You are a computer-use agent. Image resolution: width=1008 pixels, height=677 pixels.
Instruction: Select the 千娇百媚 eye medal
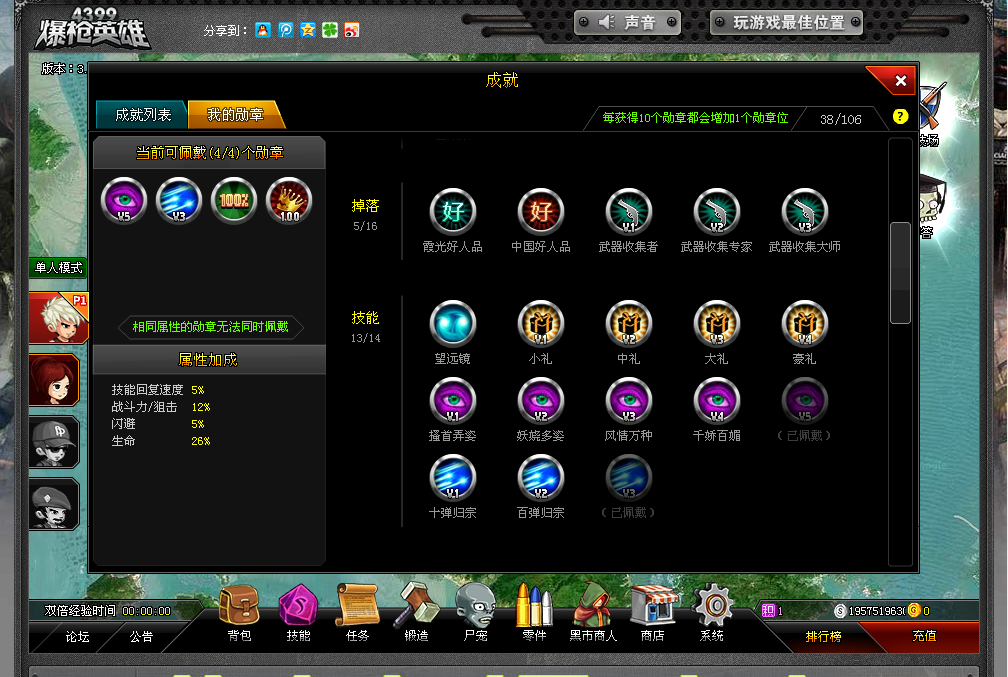pos(717,401)
